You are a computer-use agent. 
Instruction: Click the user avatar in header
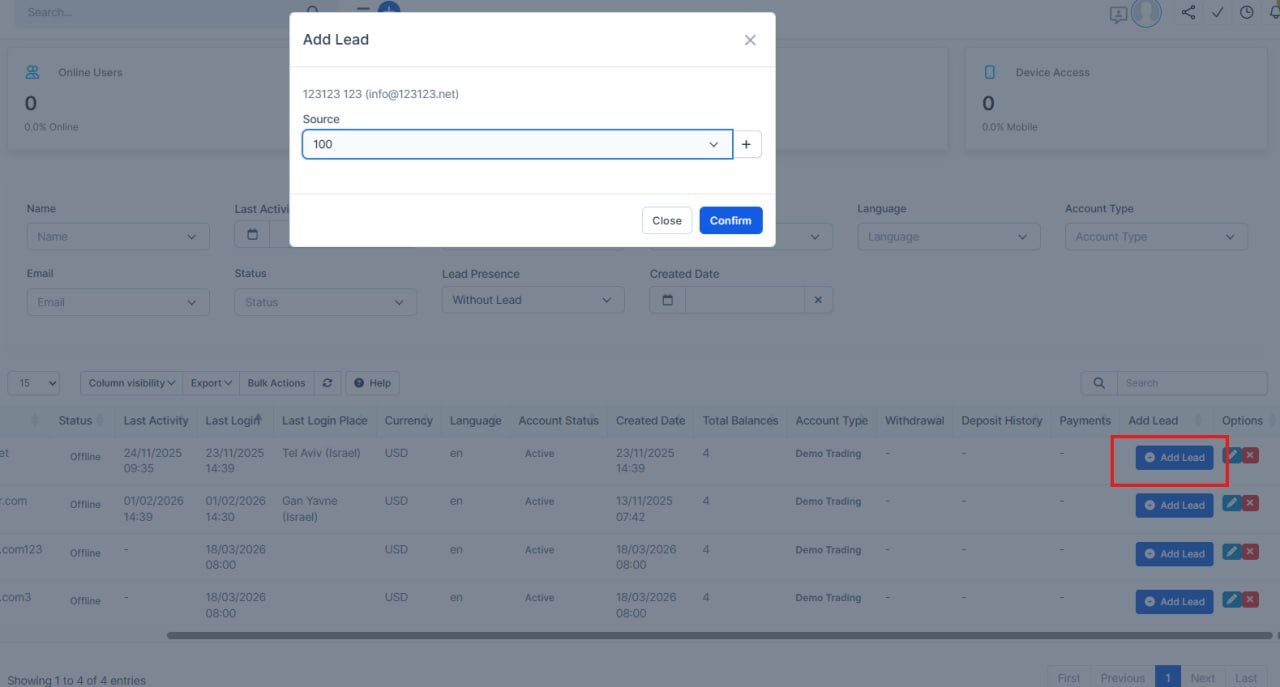tap(1146, 13)
